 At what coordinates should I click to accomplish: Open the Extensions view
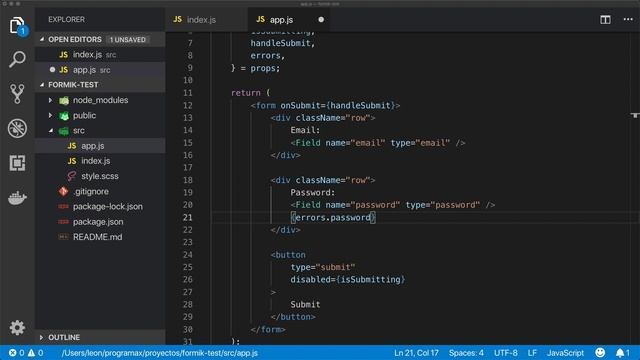(17, 163)
